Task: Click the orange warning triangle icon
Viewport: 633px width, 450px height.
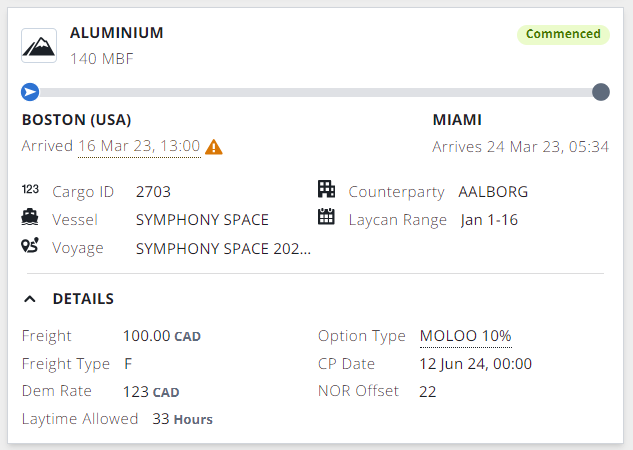Action: pyautogui.click(x=214, y=147)
